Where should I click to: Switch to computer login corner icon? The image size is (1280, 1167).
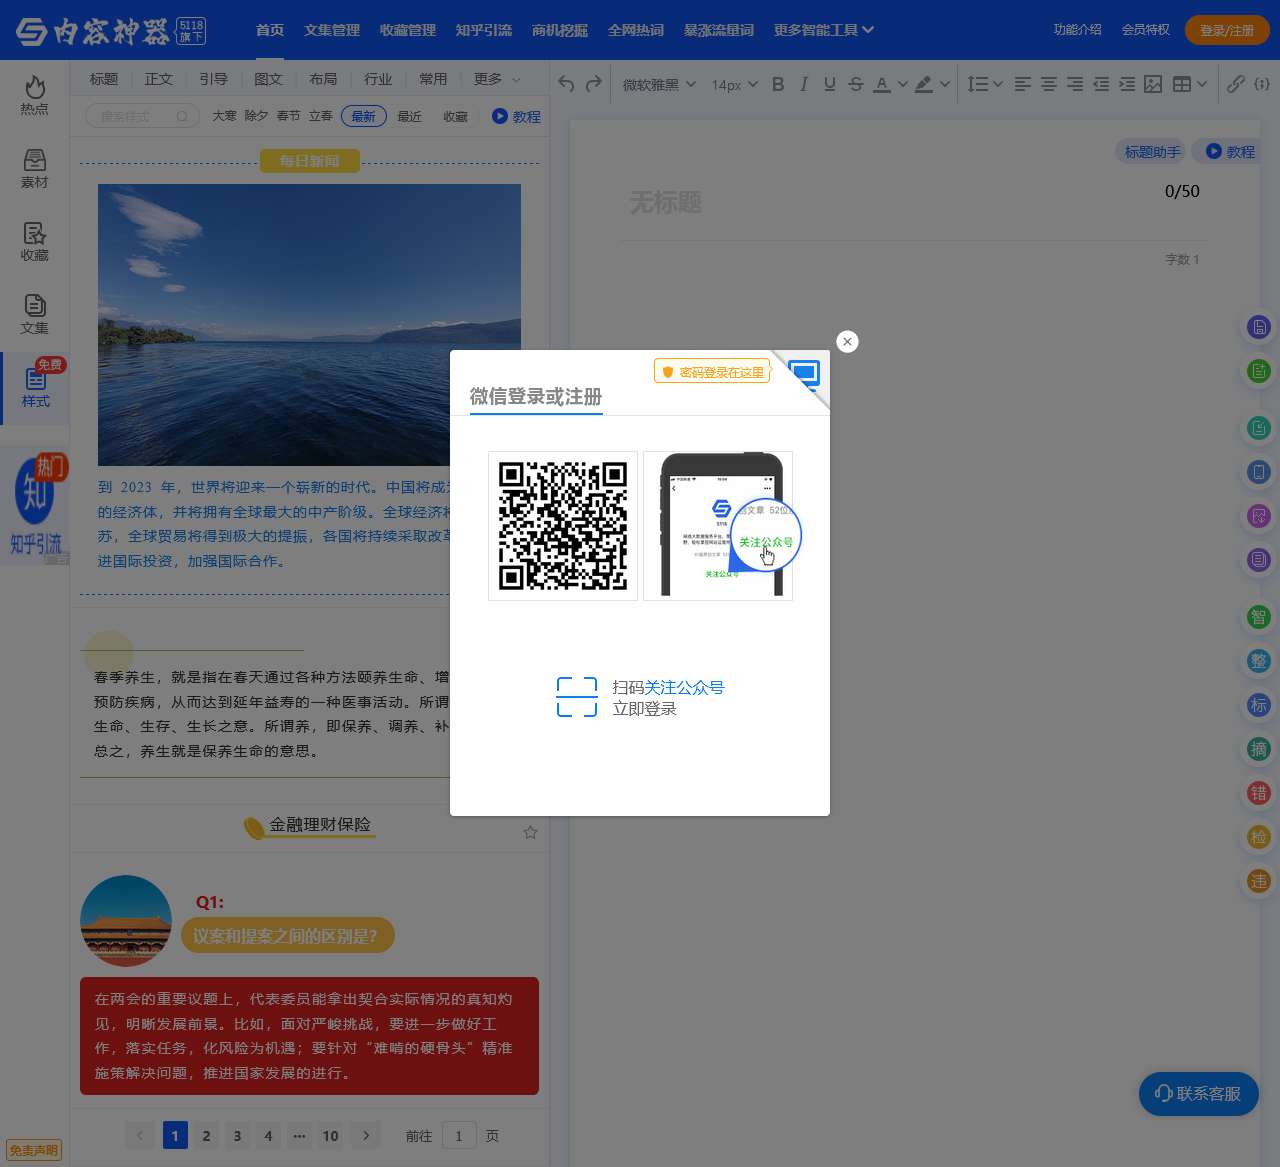(804, 373)
